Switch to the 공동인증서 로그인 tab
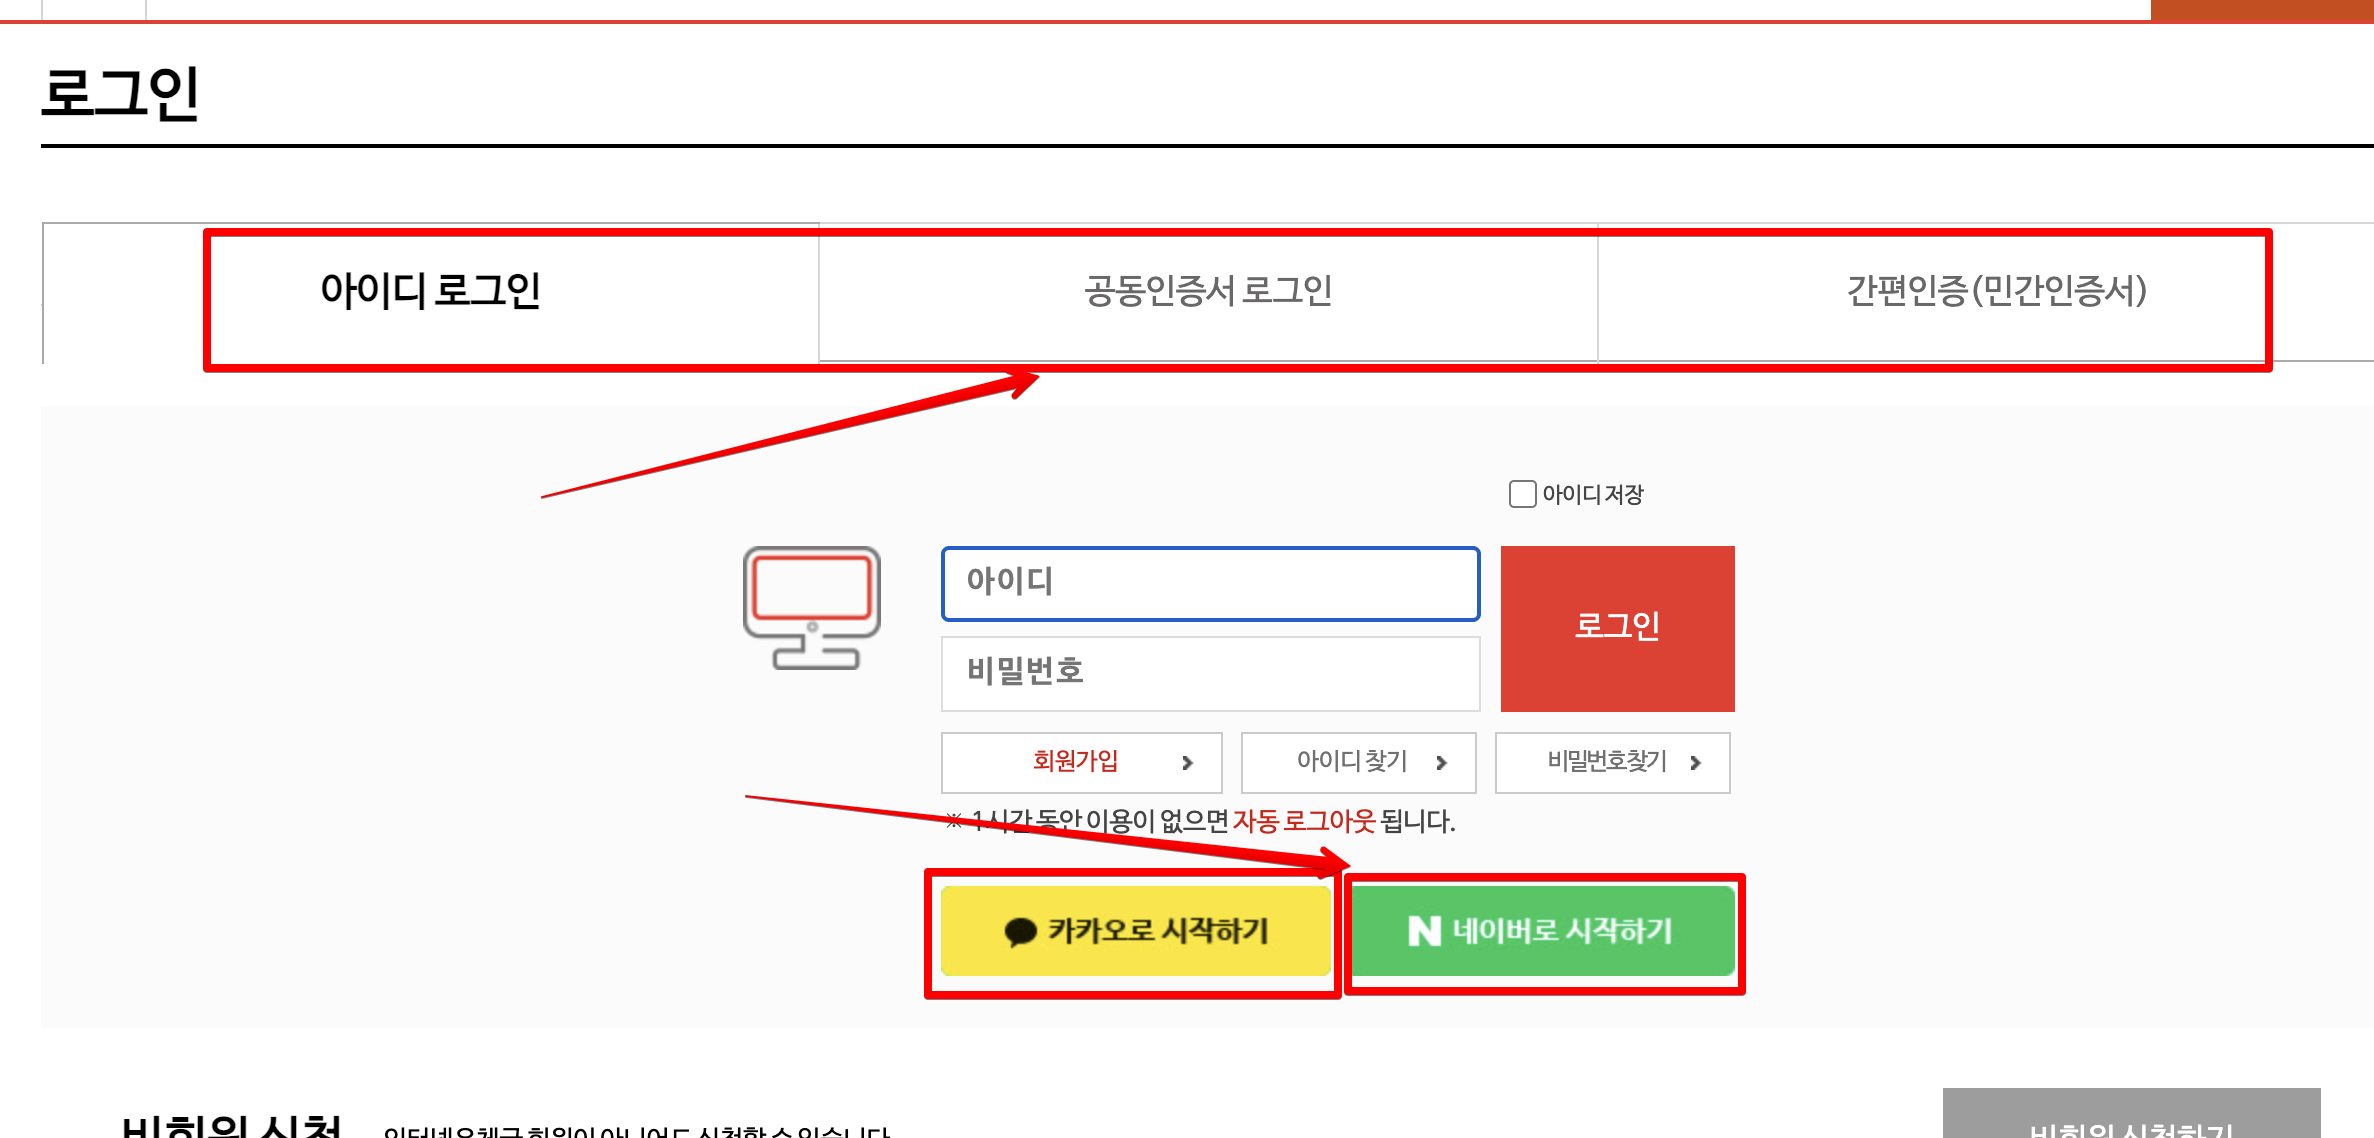This screenshot has height=1138, width=2374. (x=1207, y=294)
